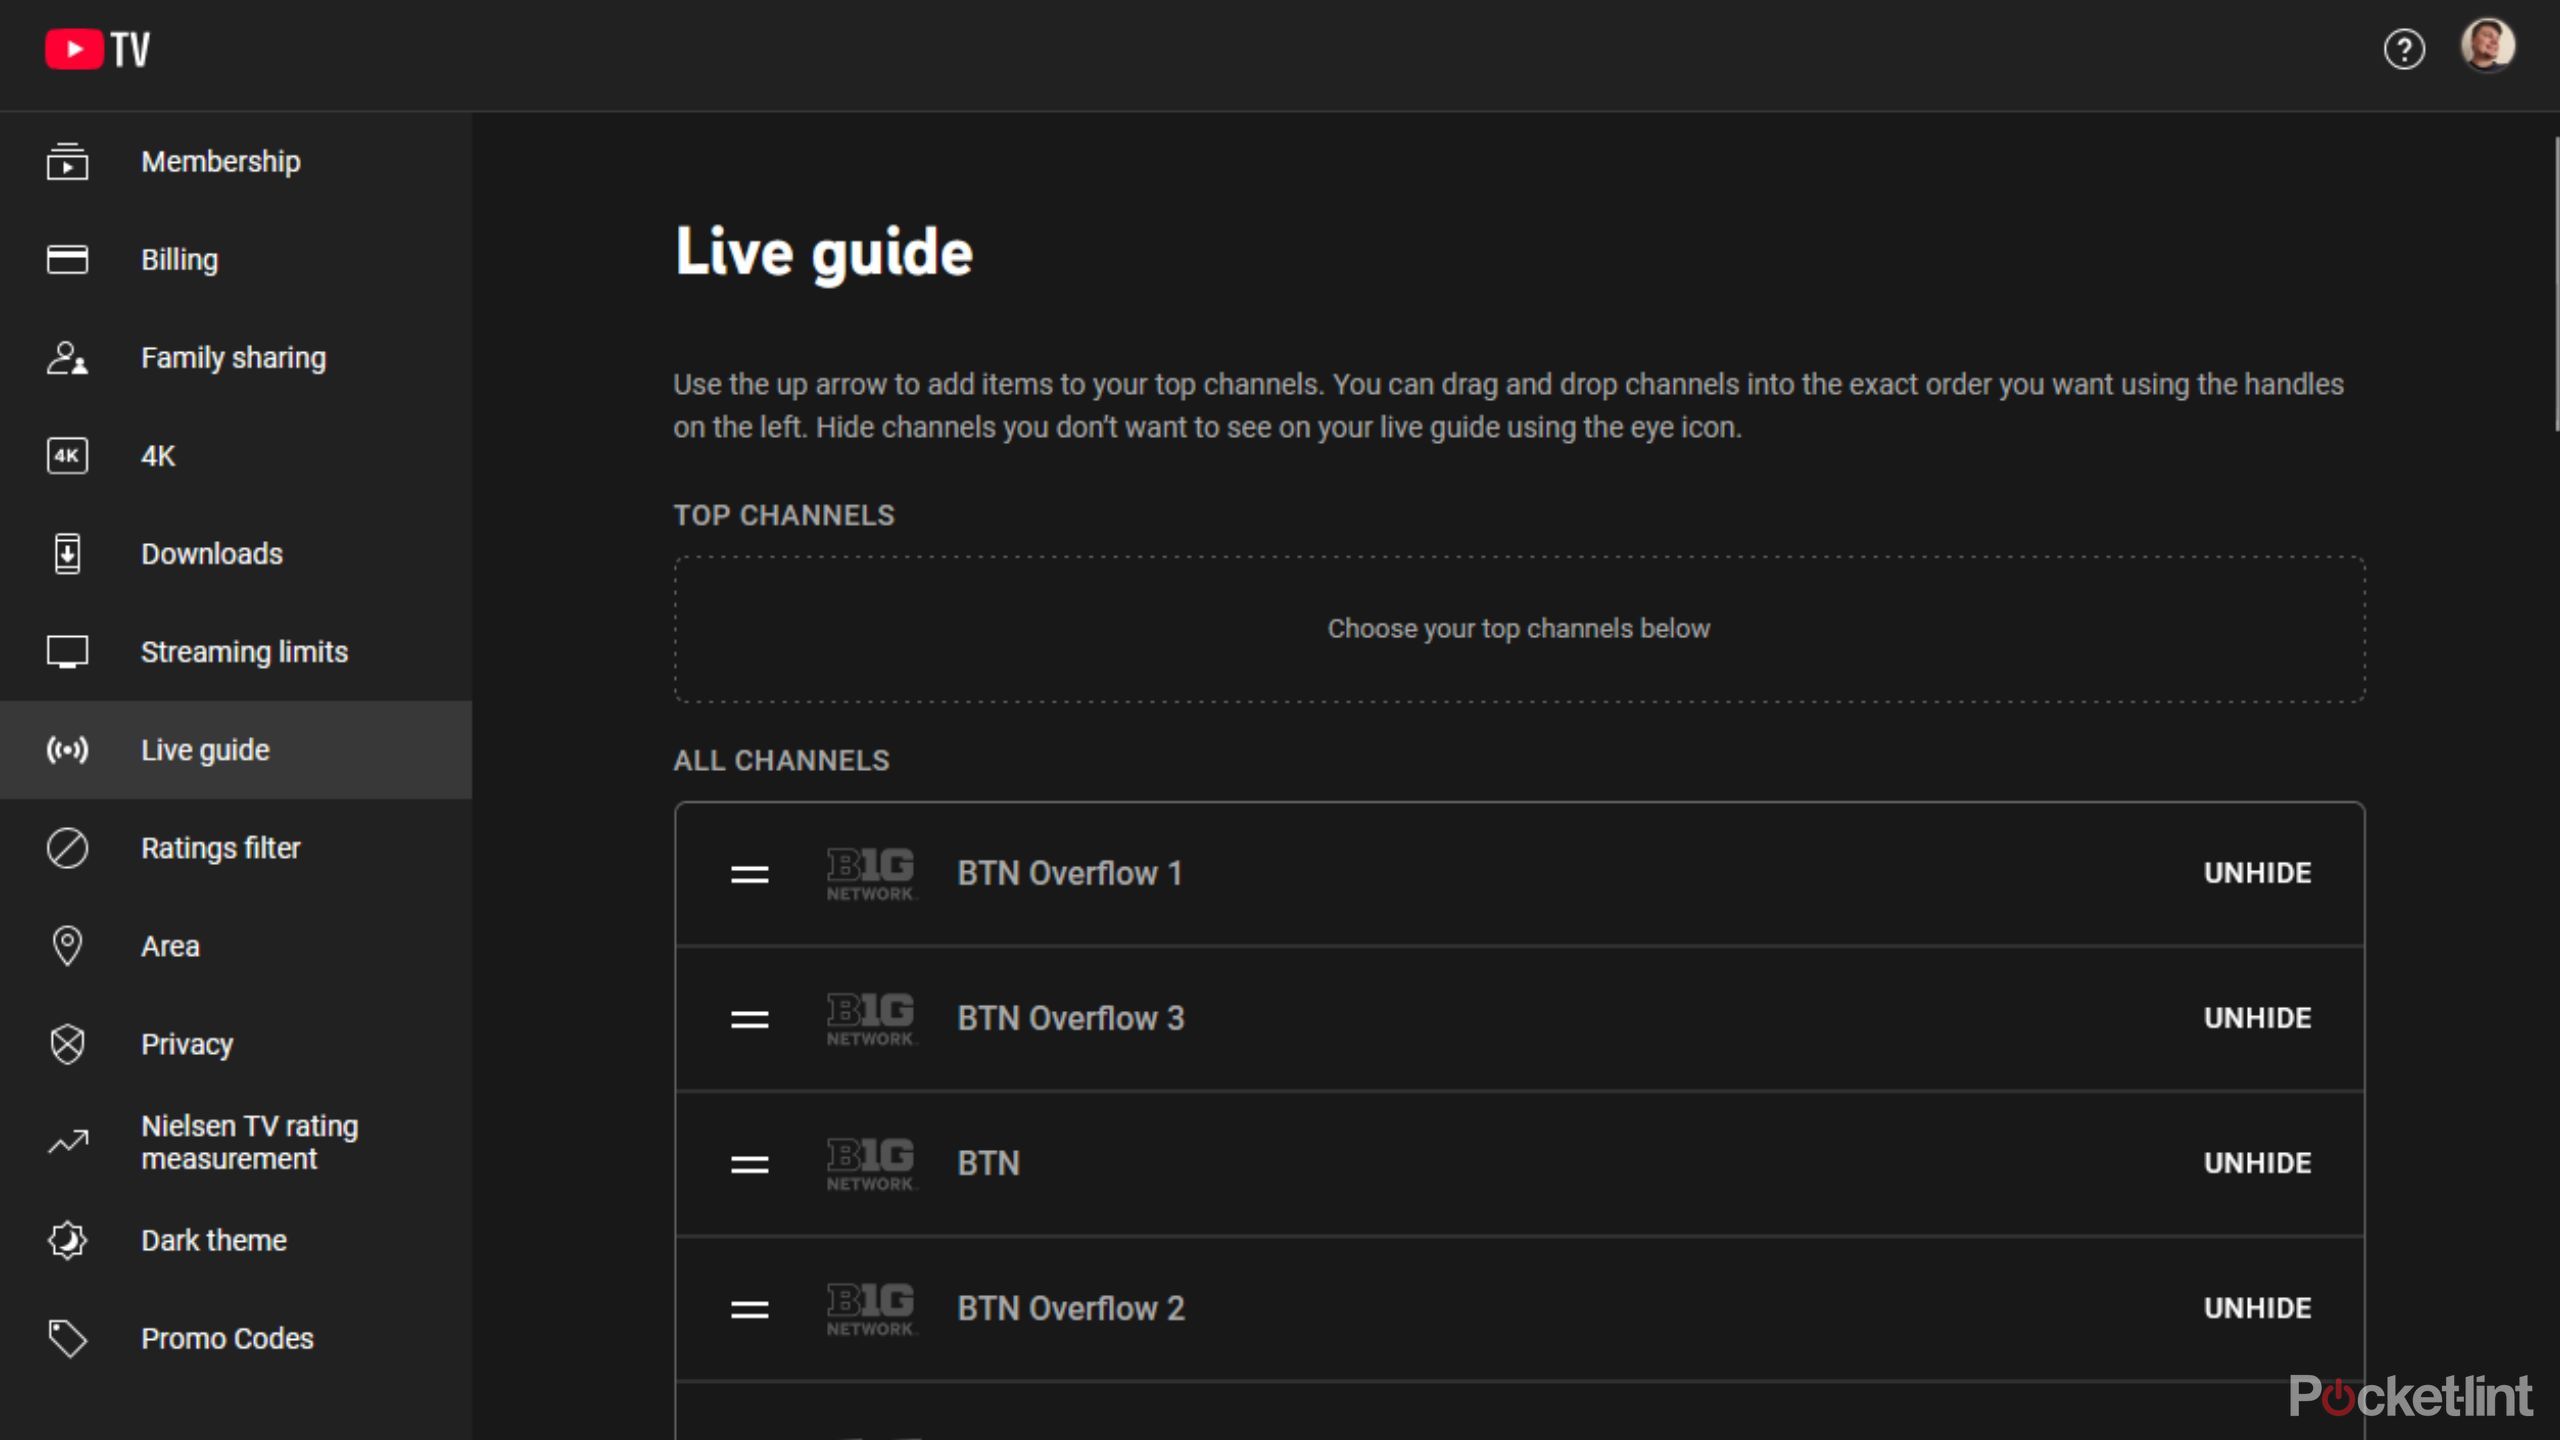This screenshot has height=1440, width=2560.
Task: Go to the Billing settings
Action: coord(179,259)
